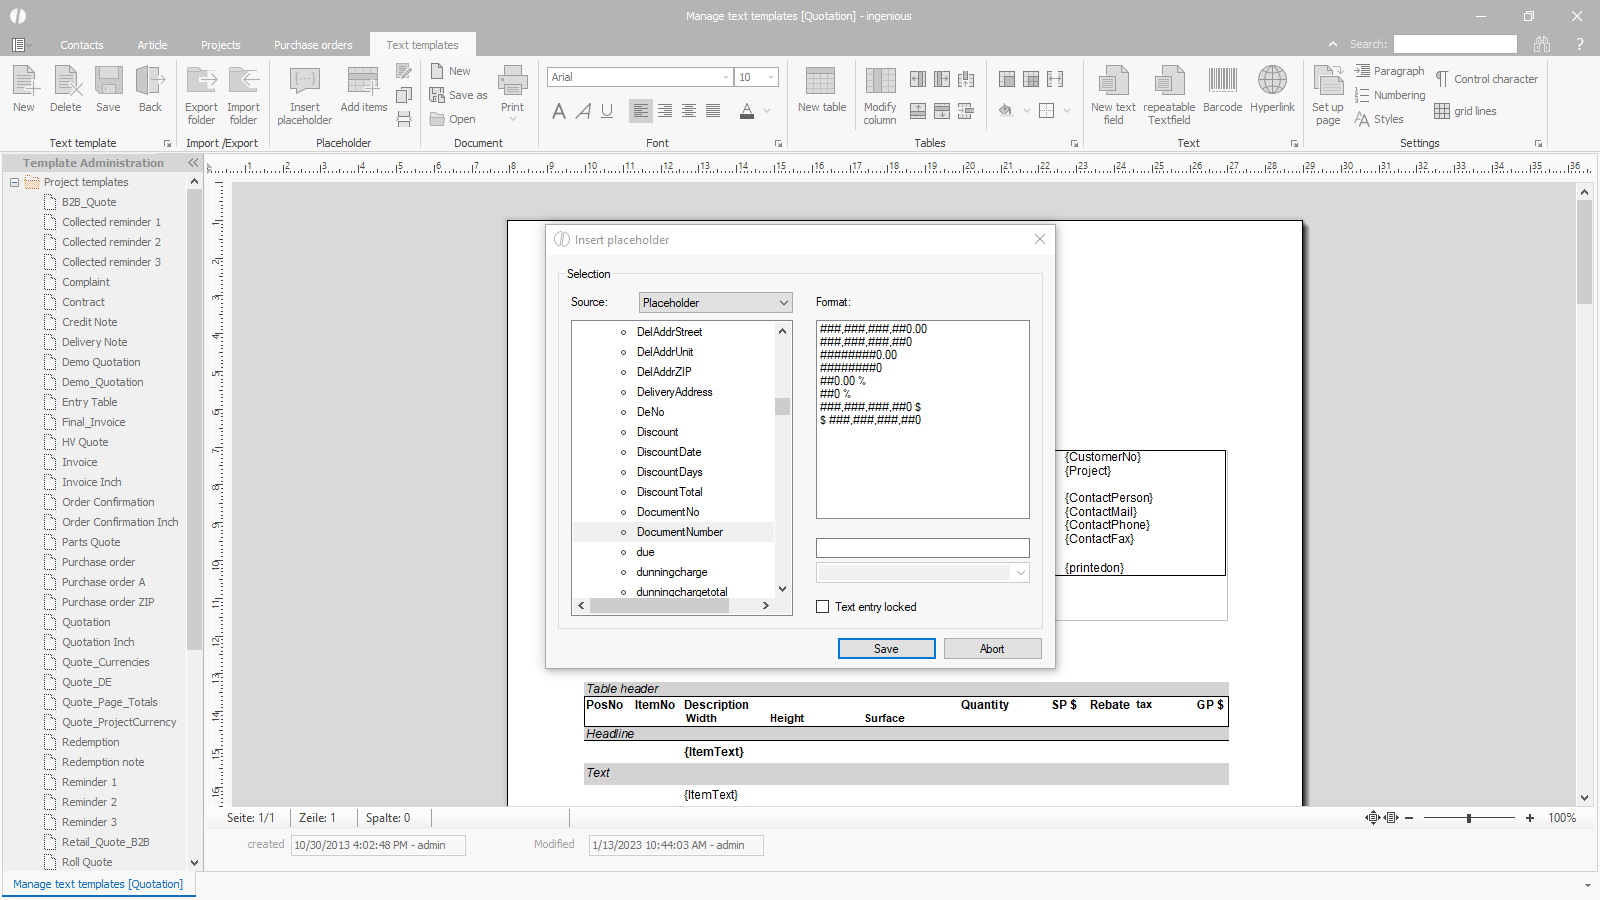Switch to the Purchase orders tab
This screenshot has height=900, width=1600.
(313, 45)
